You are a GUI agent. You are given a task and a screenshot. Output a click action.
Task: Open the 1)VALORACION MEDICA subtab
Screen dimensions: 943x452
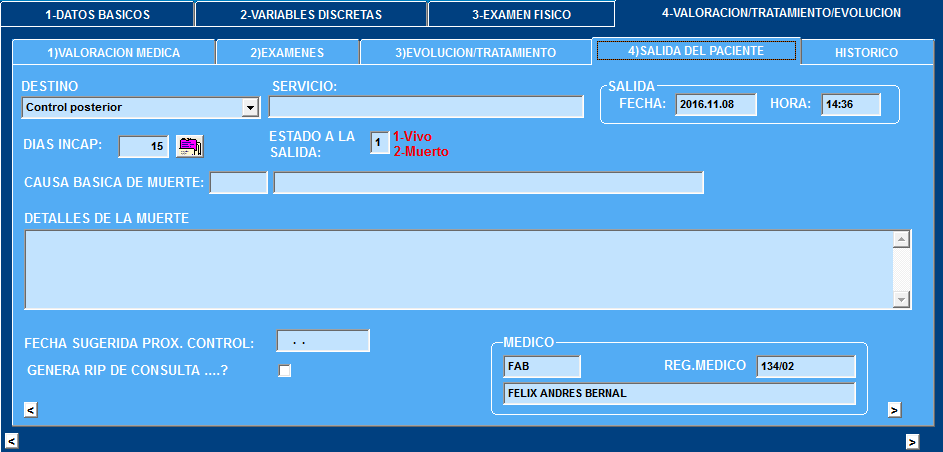[x=114, y=52]
